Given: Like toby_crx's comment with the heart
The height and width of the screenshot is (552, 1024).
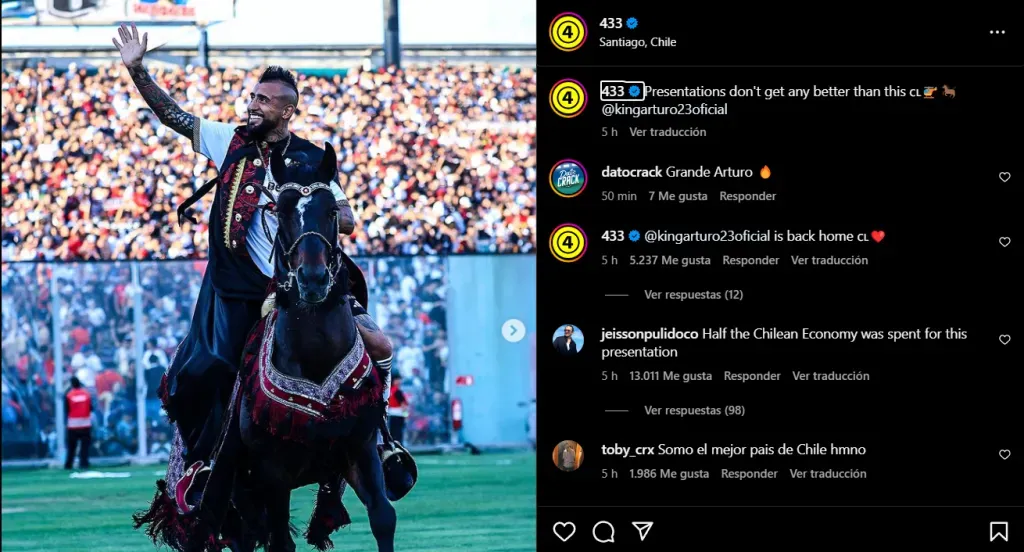Looking at the screenshot, I should (x=1004, y=455).
